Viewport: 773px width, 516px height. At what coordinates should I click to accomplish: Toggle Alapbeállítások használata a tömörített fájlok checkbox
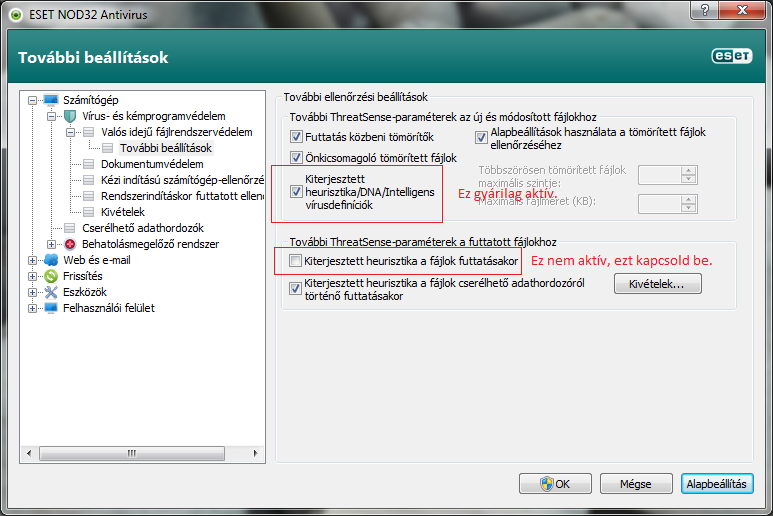coord(481,138)
